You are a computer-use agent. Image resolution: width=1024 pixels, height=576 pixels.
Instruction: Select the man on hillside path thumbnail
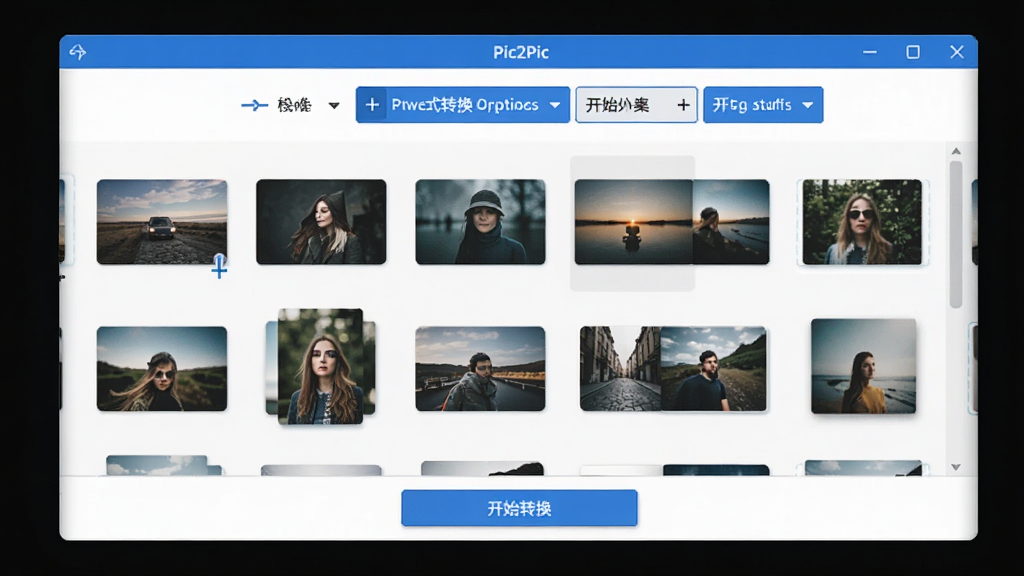[x=714, y=369]
